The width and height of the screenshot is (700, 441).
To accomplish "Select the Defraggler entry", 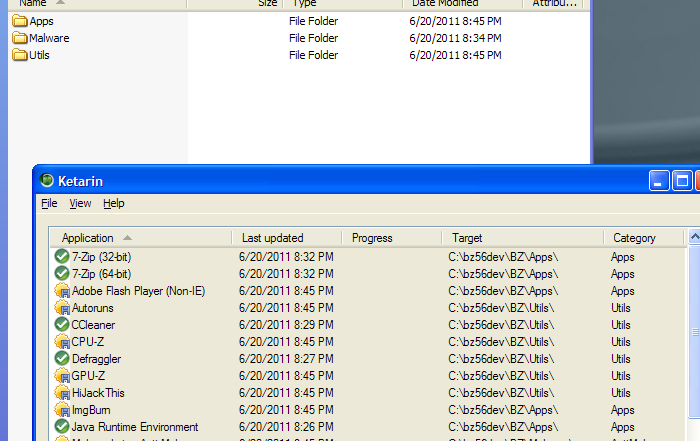I will pyautogui.click(x=96, y=359).
